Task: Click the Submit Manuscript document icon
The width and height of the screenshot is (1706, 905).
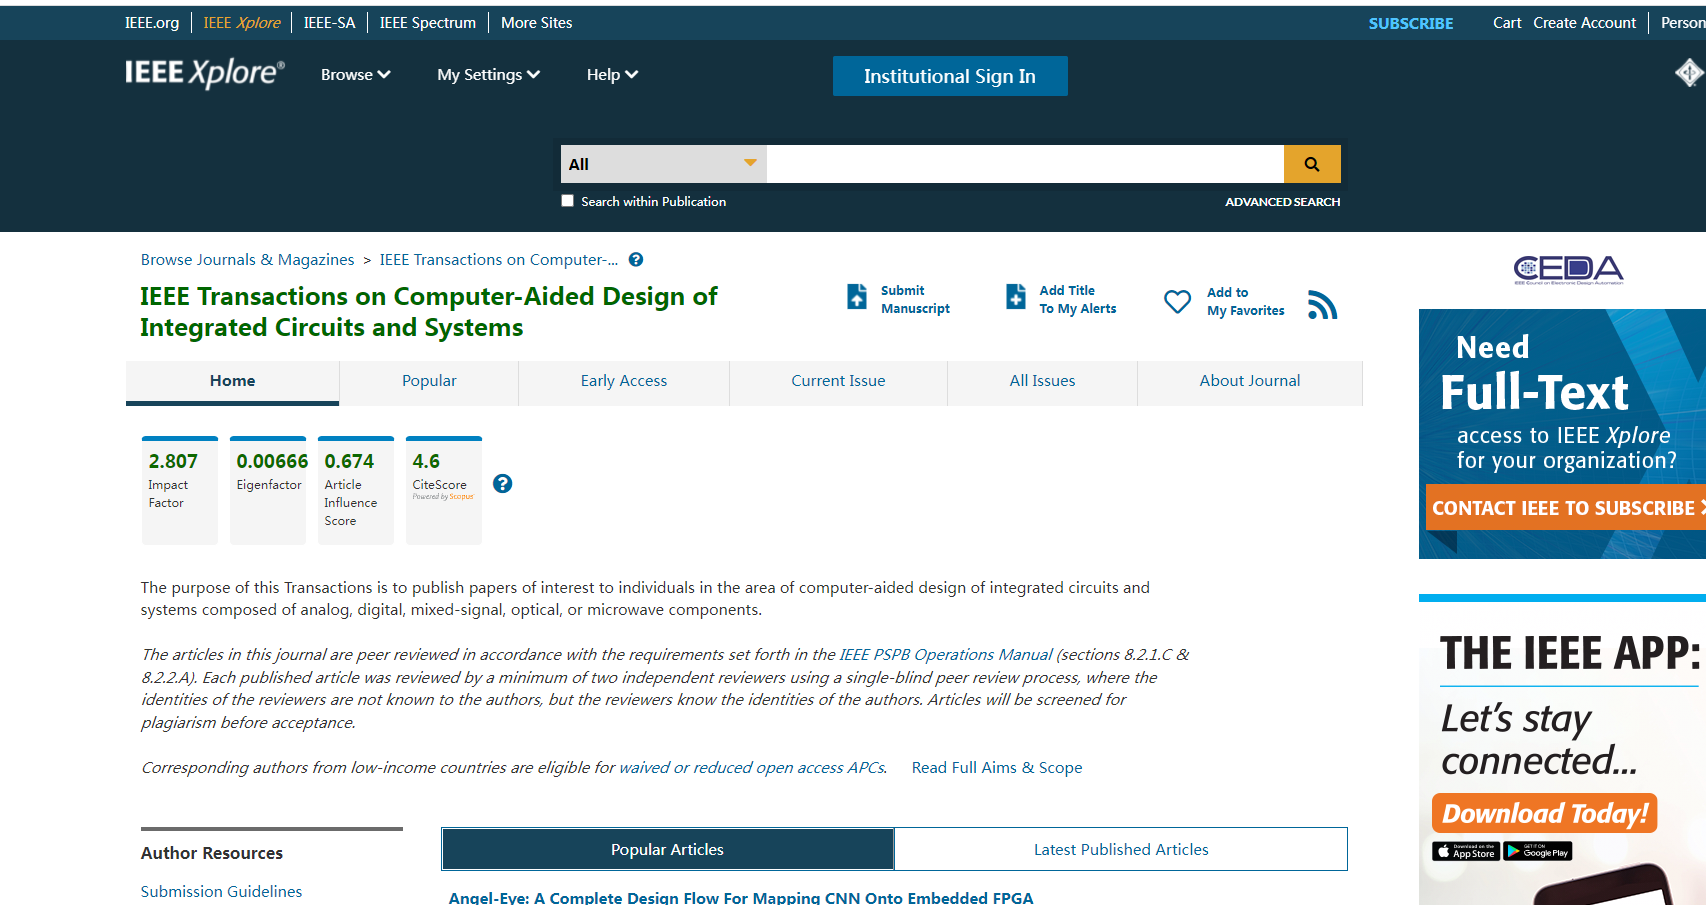Action: 857,297
